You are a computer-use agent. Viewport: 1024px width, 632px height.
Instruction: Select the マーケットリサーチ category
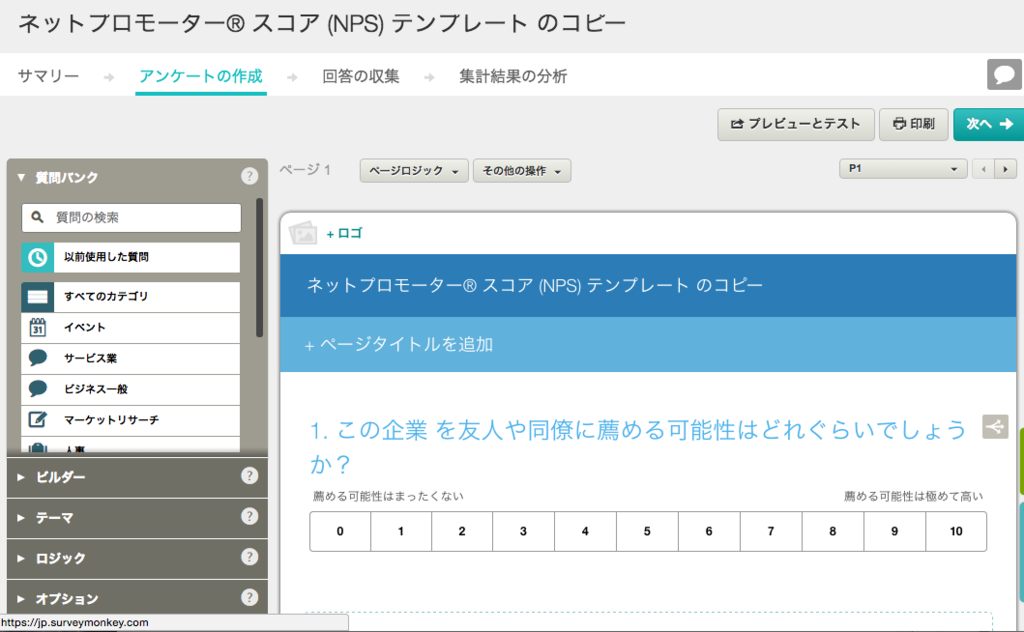tap(131, 420)
